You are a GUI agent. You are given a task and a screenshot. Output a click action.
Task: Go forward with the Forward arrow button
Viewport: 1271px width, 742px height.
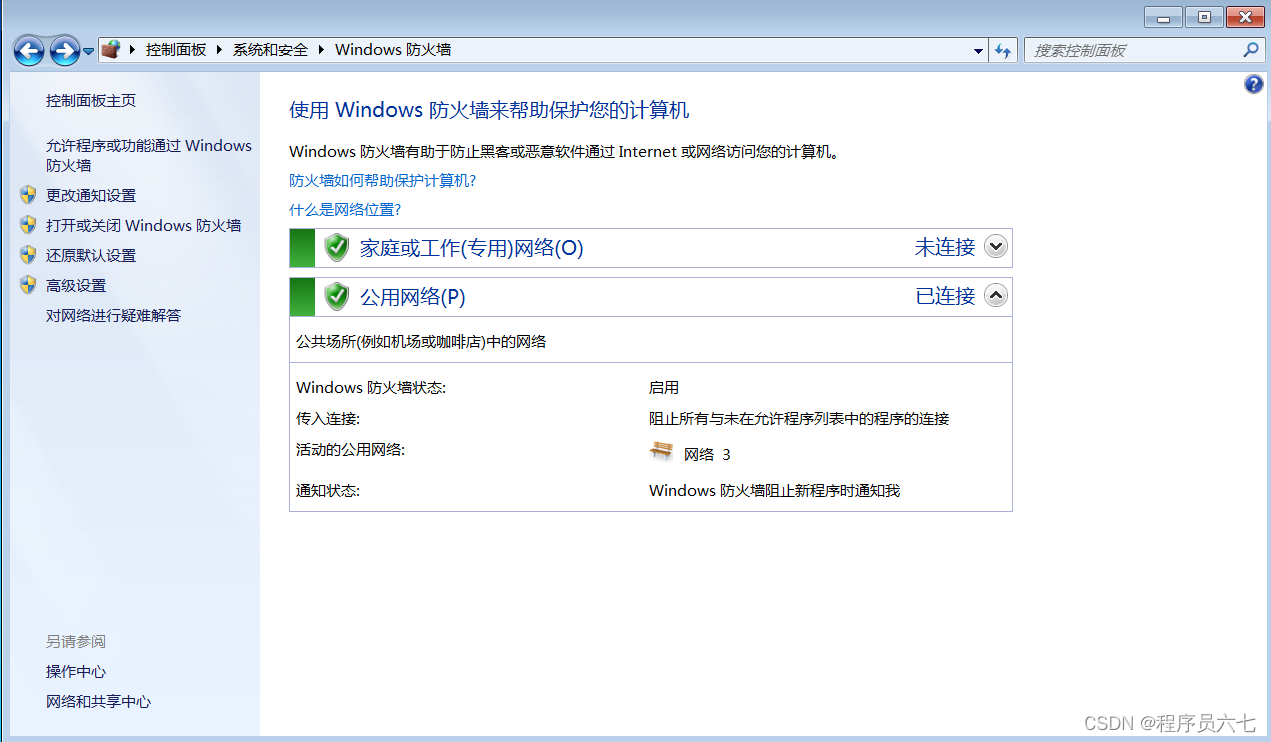(x=64, y=50)
